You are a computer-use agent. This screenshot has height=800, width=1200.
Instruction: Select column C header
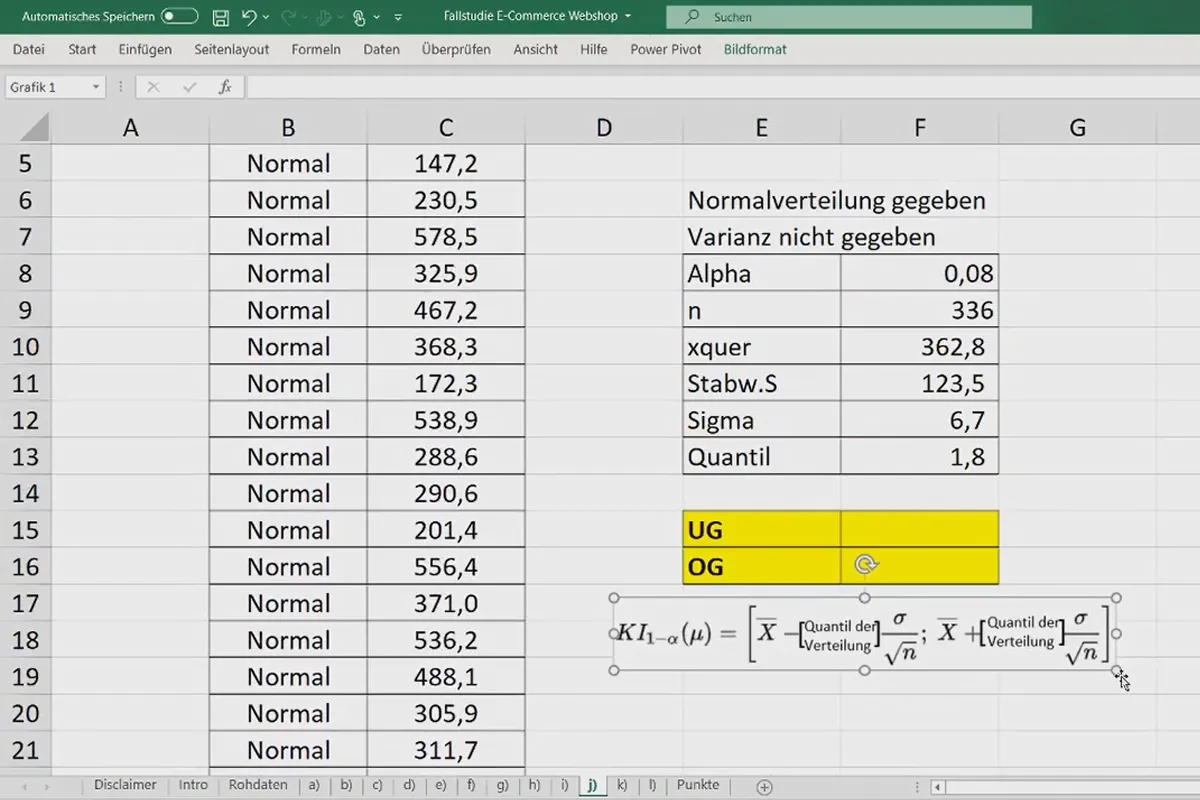click(446, 128)
